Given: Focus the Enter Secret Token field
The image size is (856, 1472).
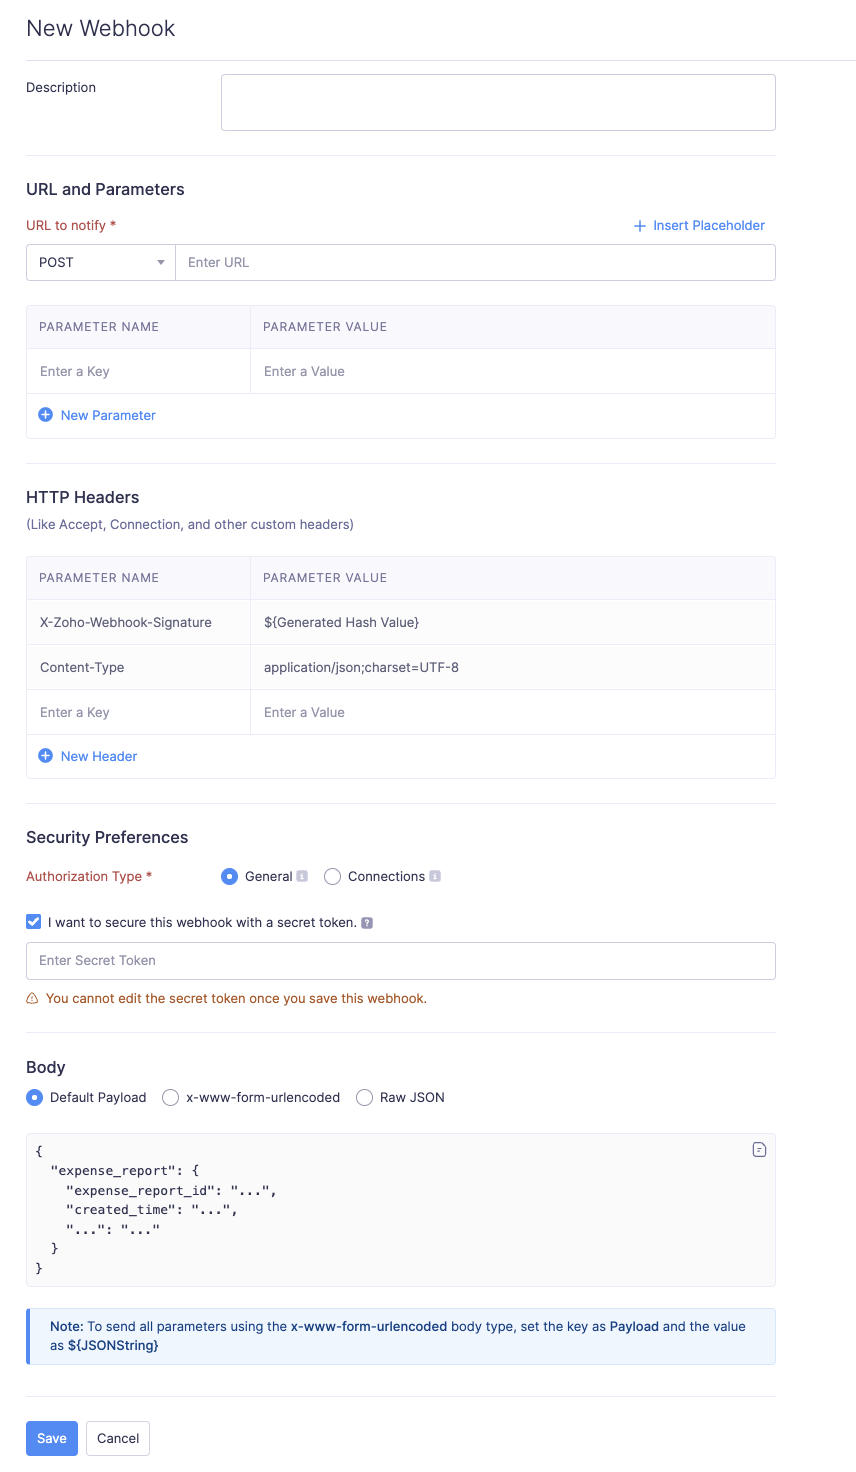Looking at the screenshot, I should point(400,961).
